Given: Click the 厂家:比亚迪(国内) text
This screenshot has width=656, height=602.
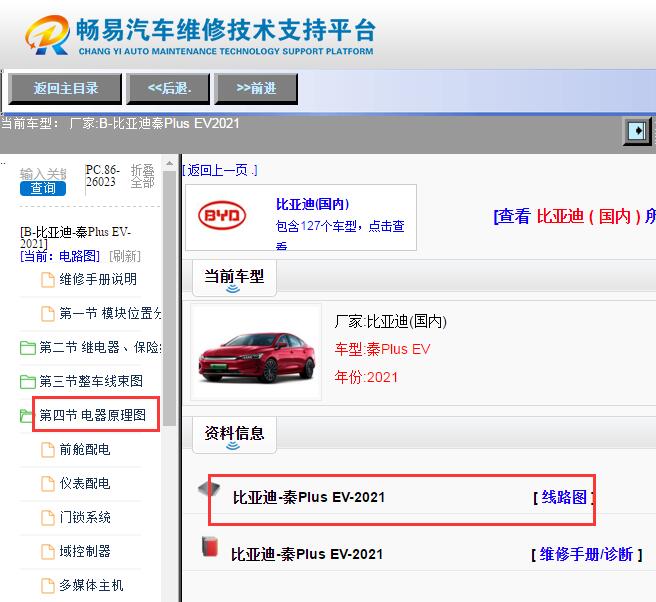Looking at the screenshot, I should (x=391, y=321).
